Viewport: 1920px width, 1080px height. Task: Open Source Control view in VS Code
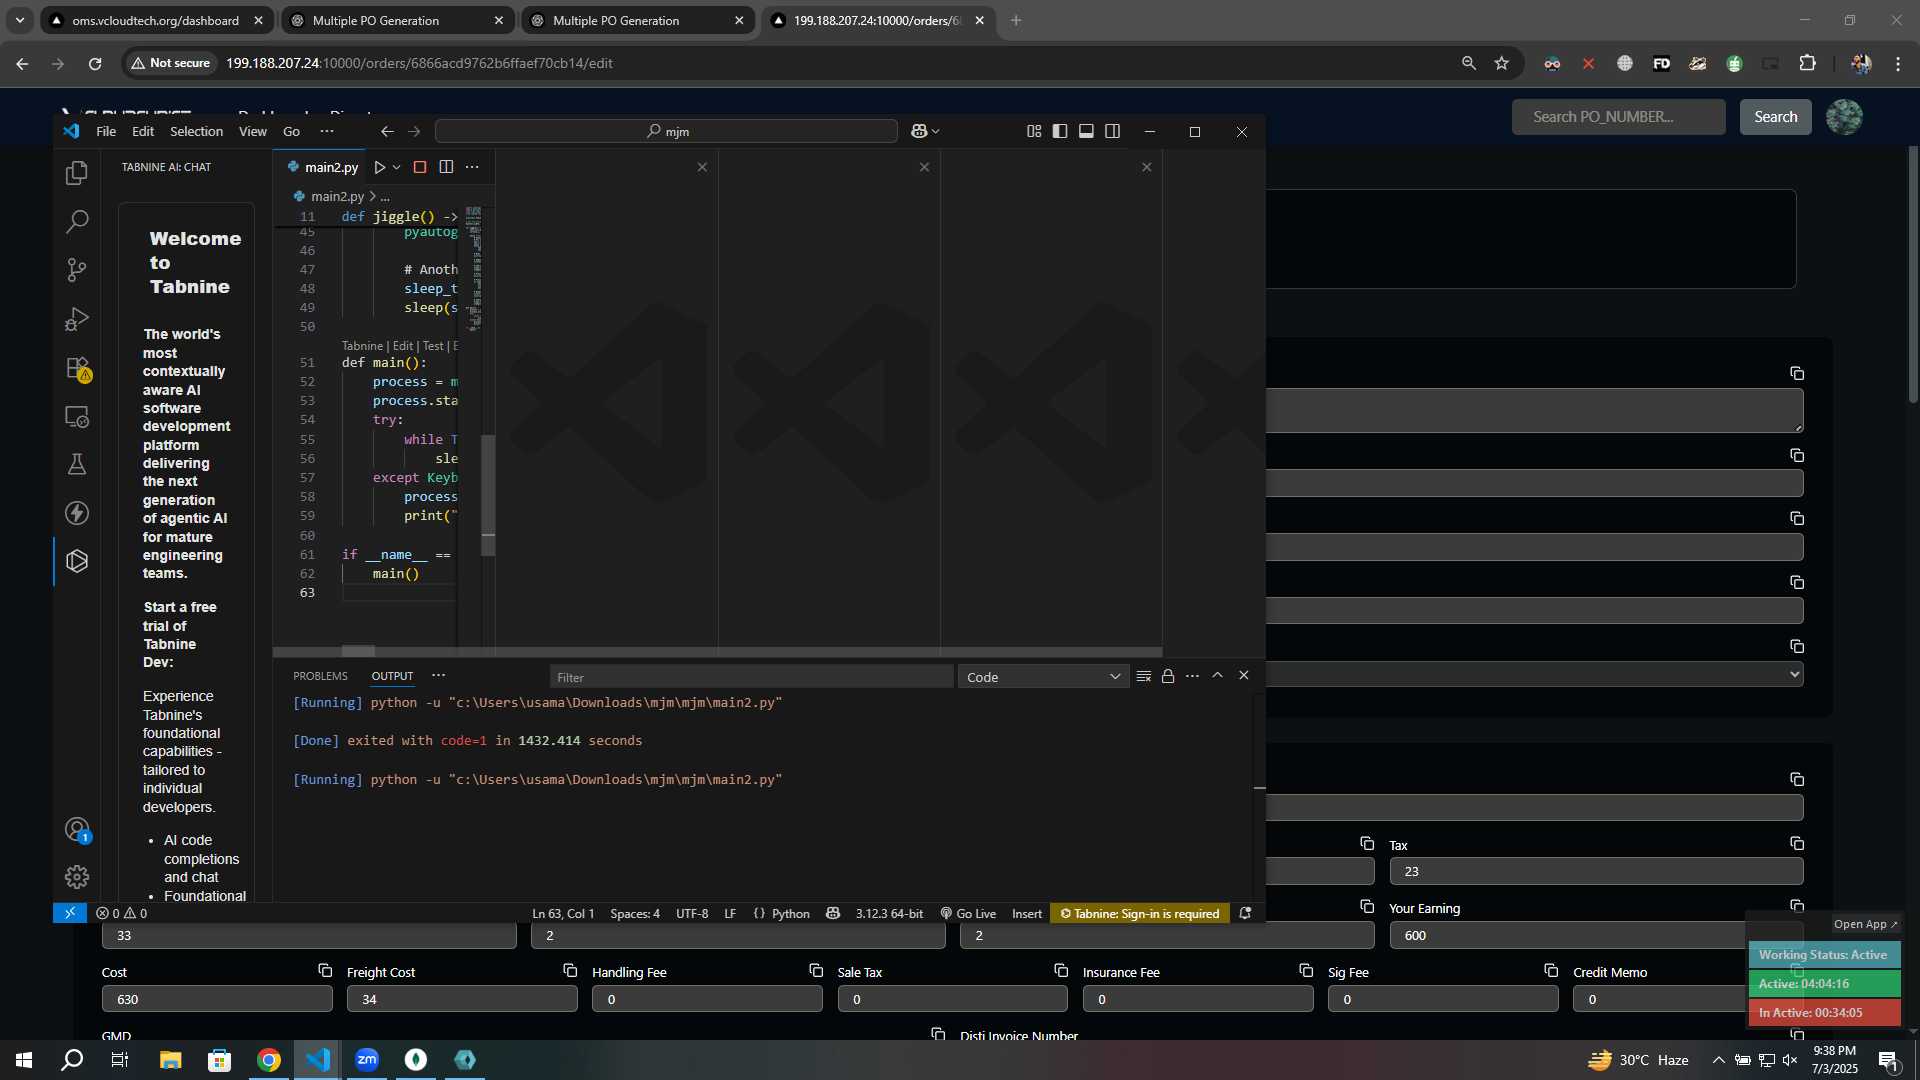tap(77, 270)
